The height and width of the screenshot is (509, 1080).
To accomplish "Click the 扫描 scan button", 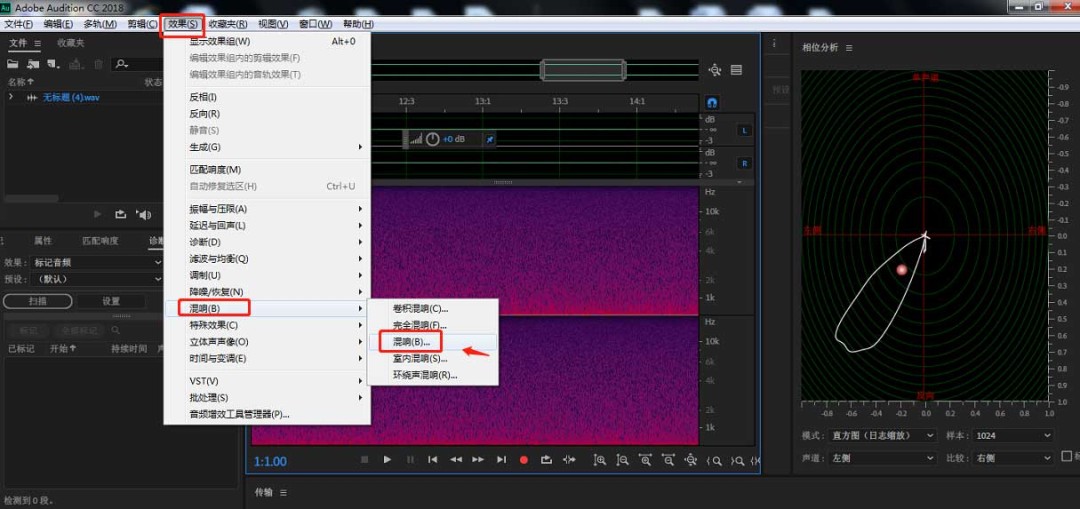I will (x=37, y=301).
